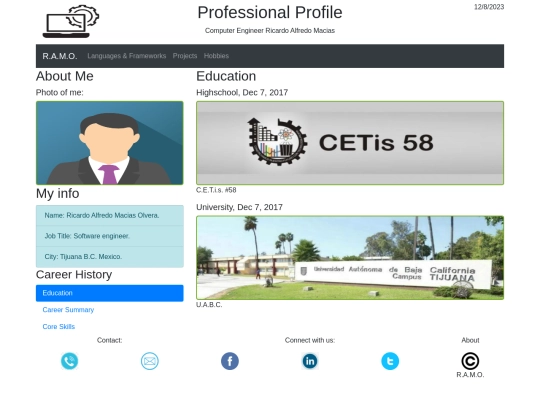Open the Hobbies menu item

click(216, 56)
